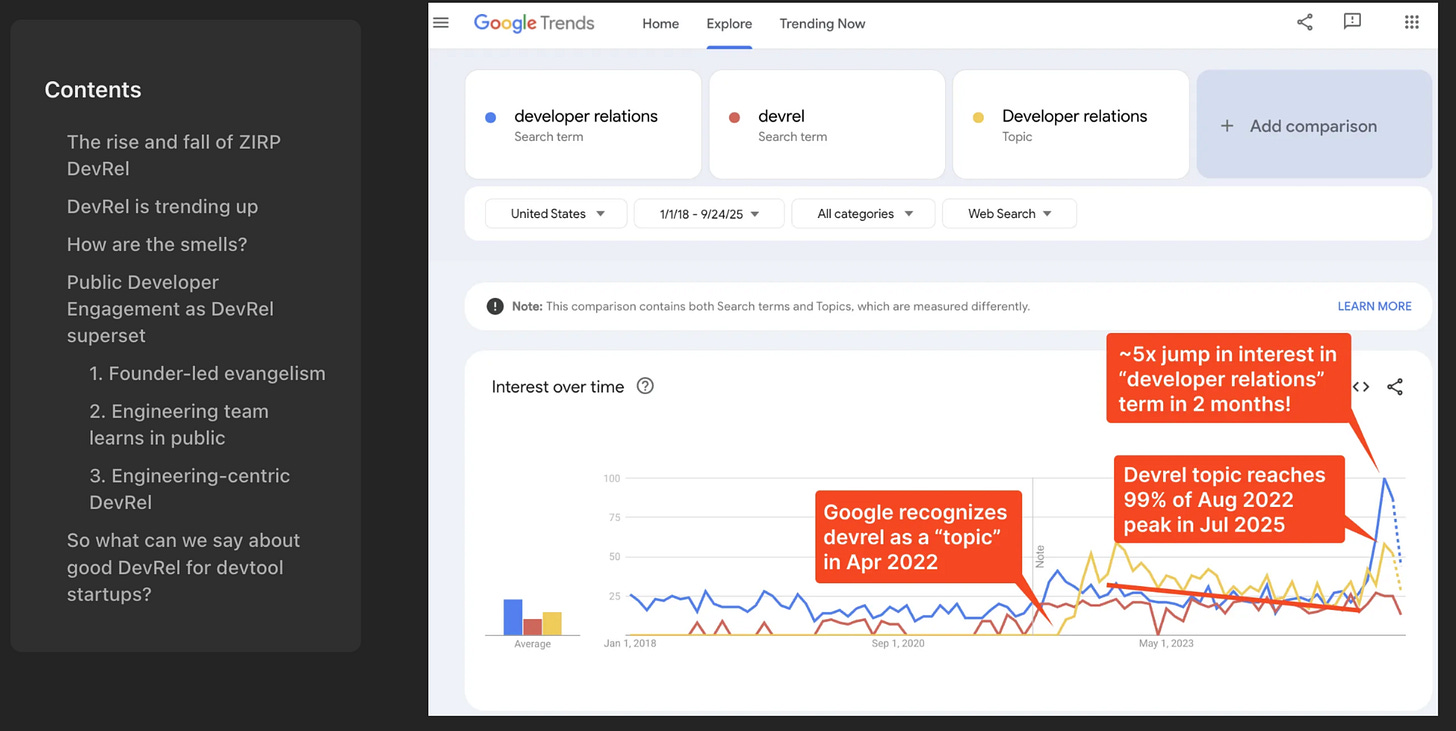Click the Add comparison button
The width and height of the screenshot is (1456, 731).
(x=1314, y=124)
